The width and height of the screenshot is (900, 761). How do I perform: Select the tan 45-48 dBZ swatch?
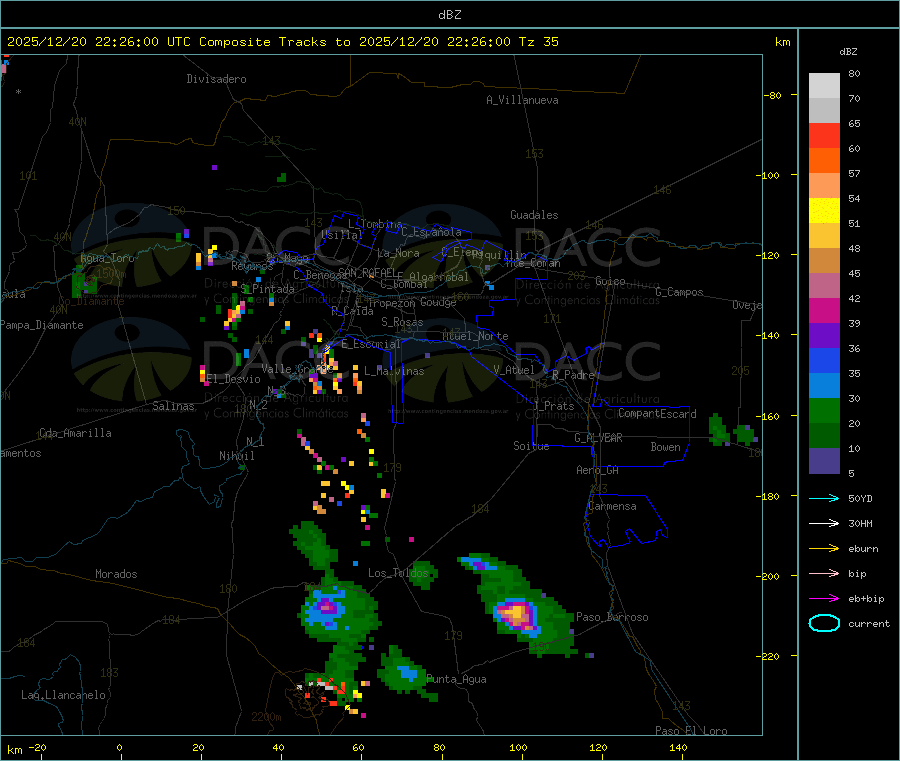click(x=824, y=261)
